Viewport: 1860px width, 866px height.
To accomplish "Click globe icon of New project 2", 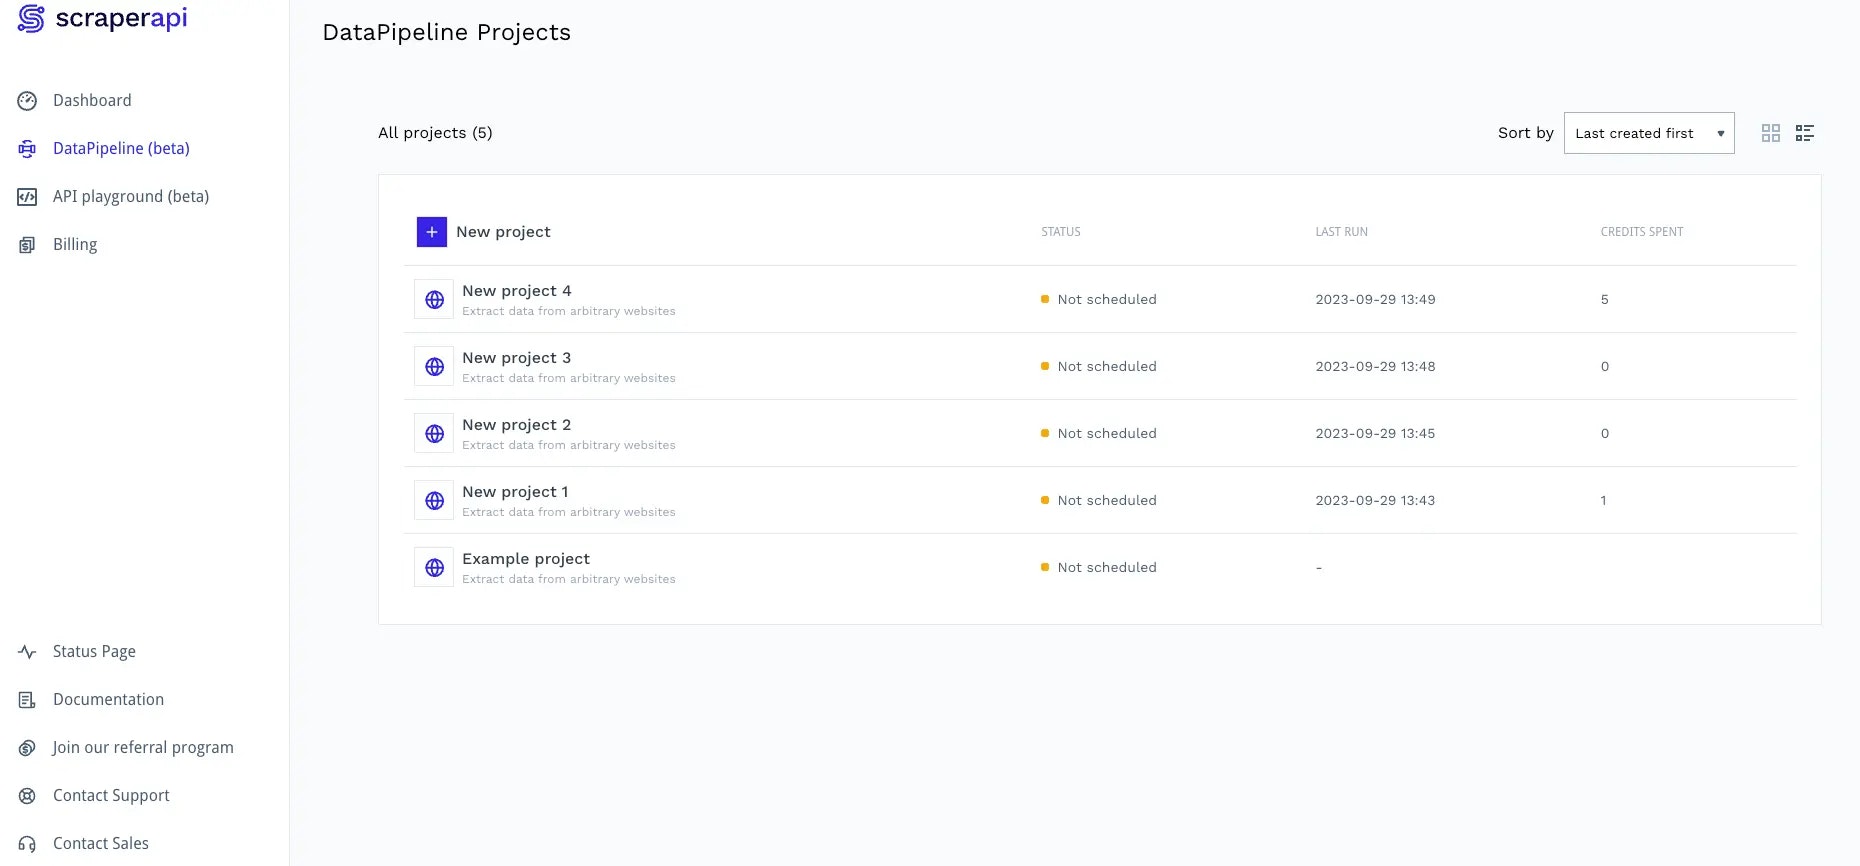I will click(434, 434).
